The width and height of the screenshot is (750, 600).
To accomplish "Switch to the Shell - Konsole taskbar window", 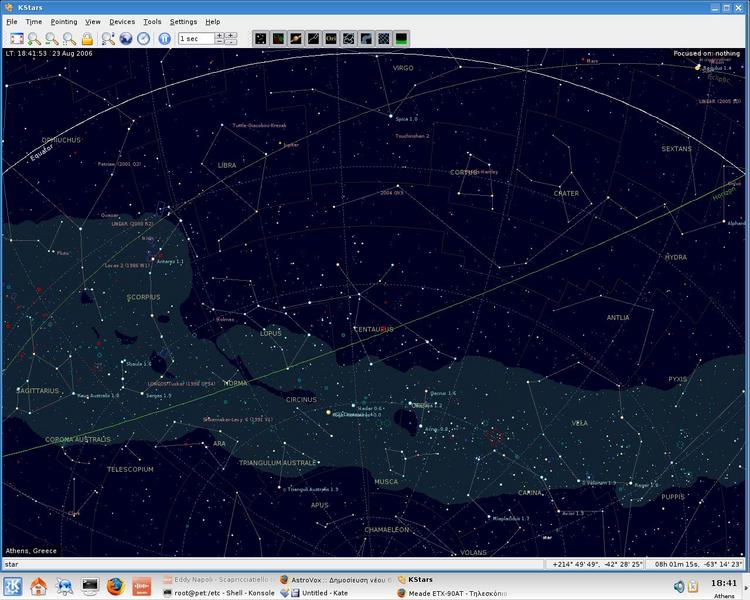I will click(218, 593).
